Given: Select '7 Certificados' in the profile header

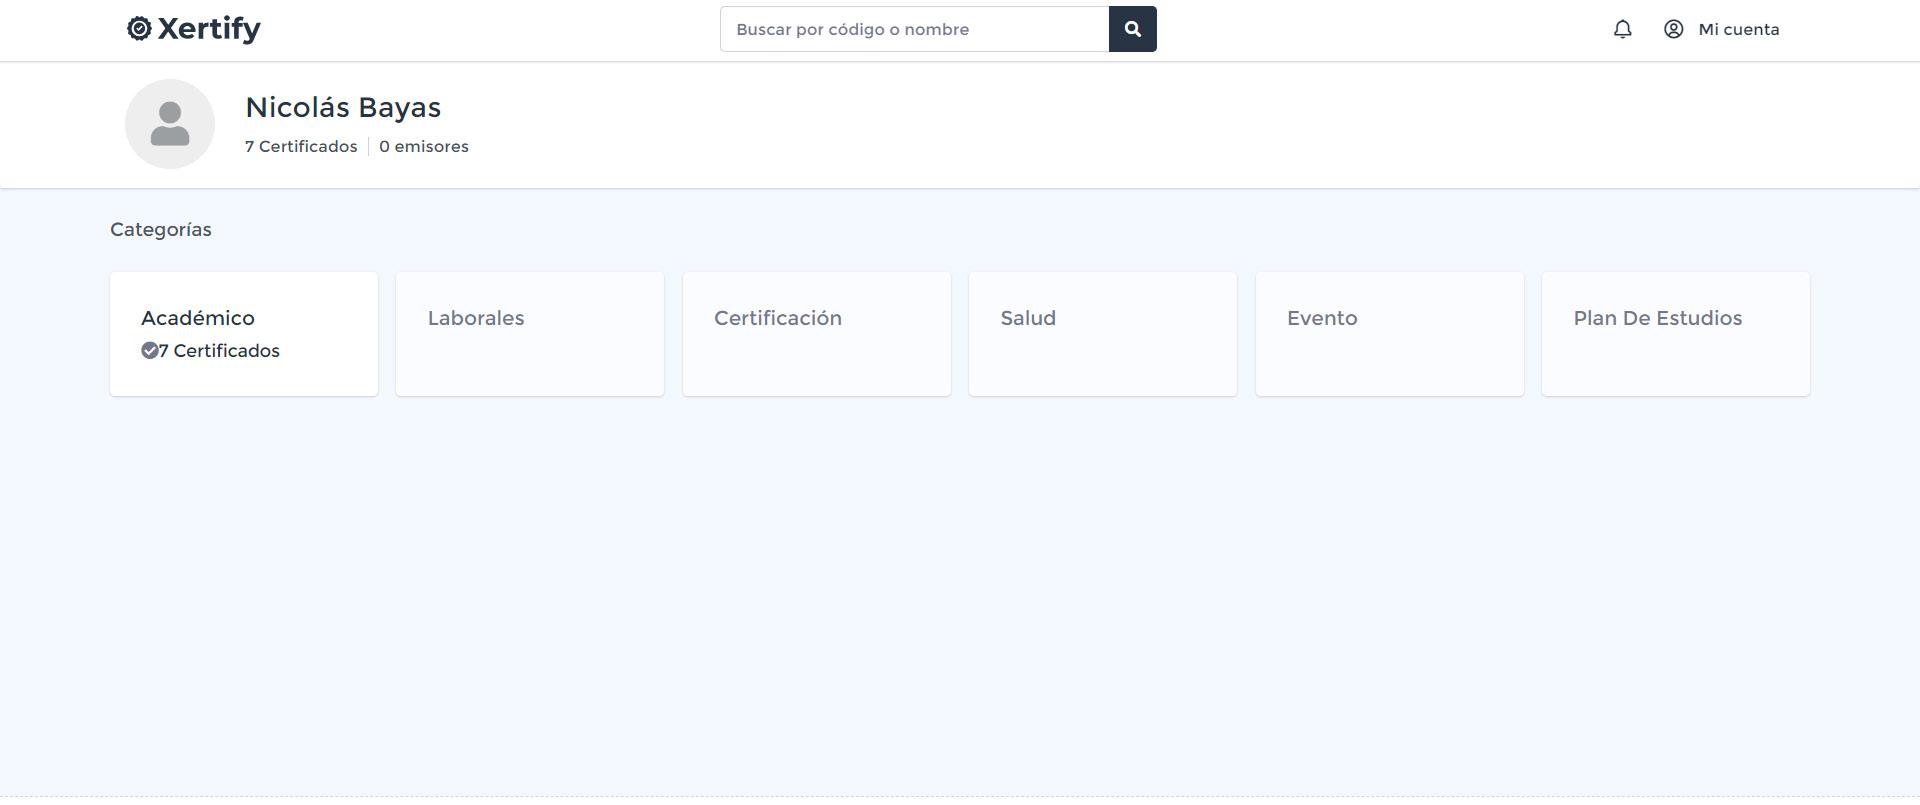Looking at the screenshot, I should (301, 146).
